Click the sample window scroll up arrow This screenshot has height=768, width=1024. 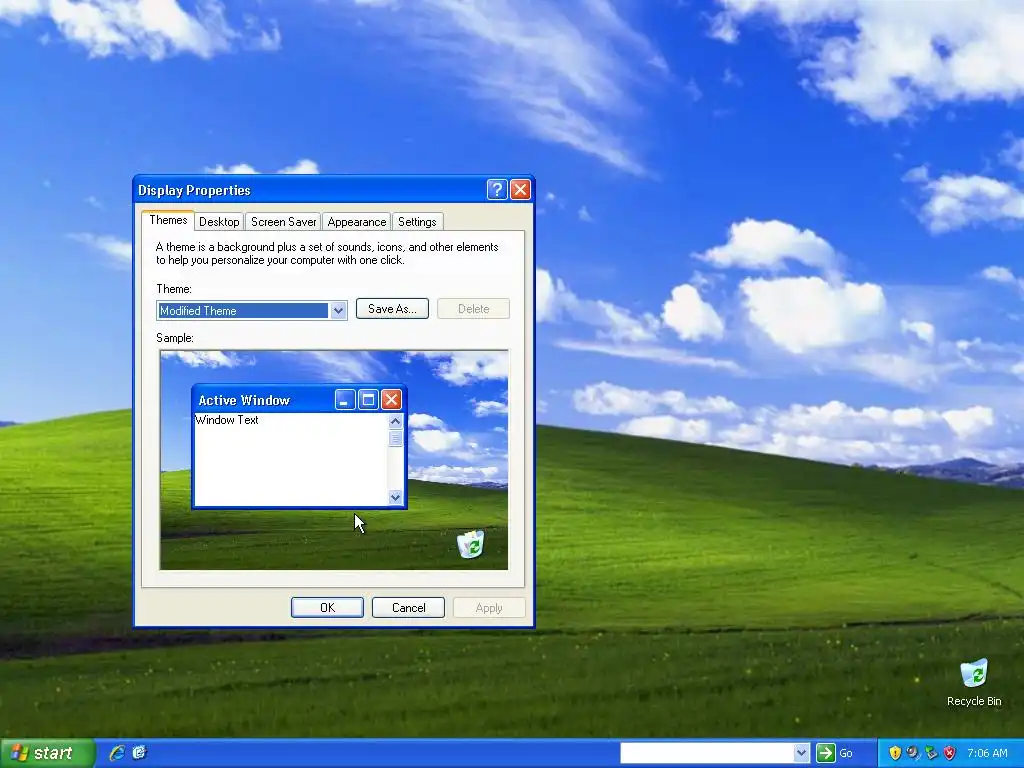click(395, 421)
